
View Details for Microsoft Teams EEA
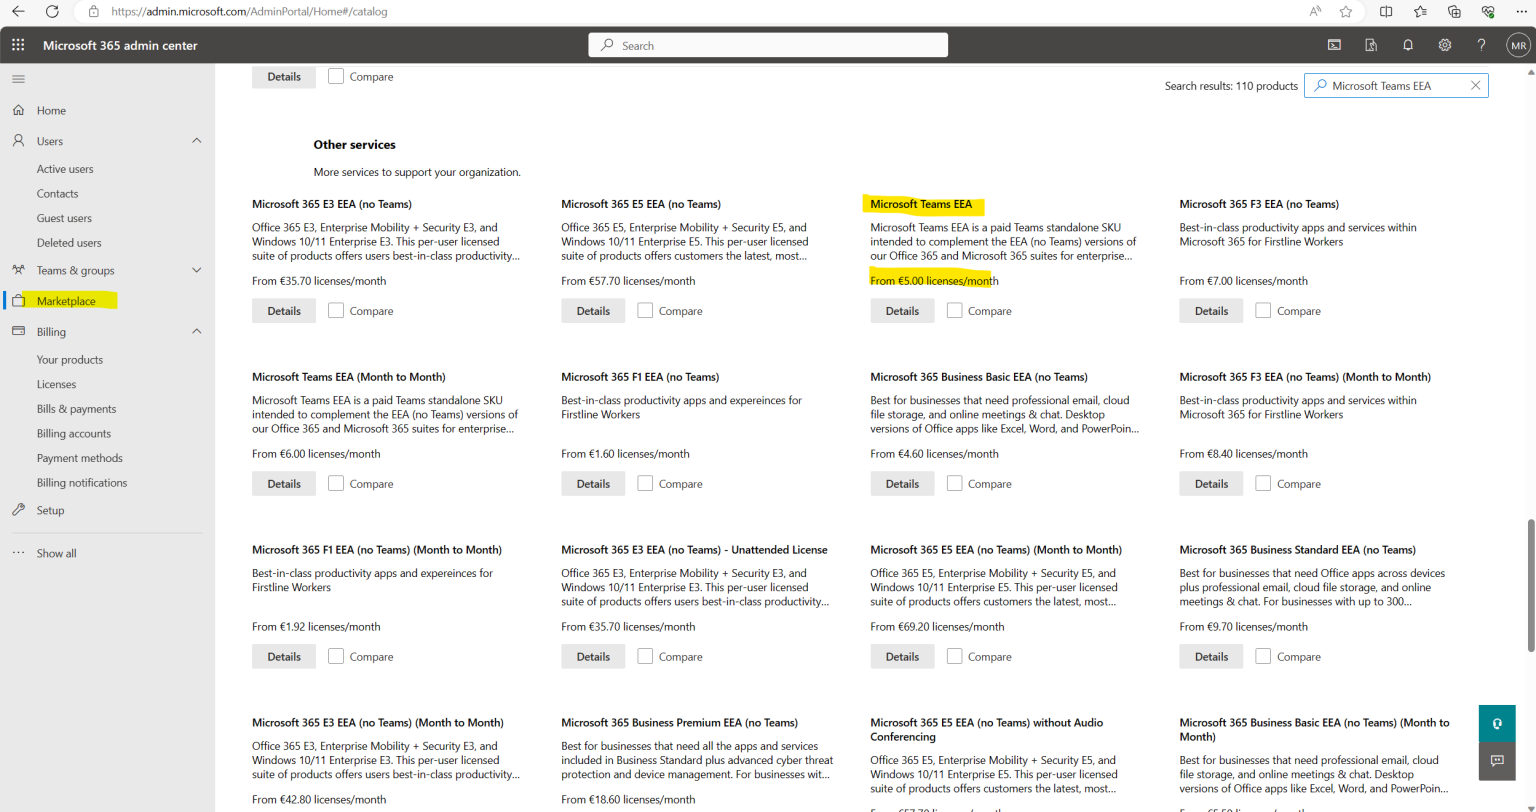point(901,310)
